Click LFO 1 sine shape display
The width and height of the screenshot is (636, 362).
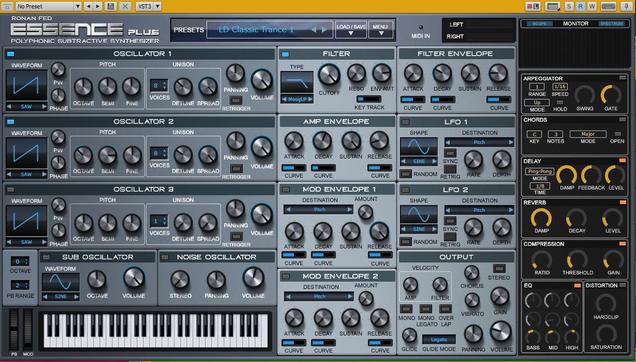click(419, 147)
